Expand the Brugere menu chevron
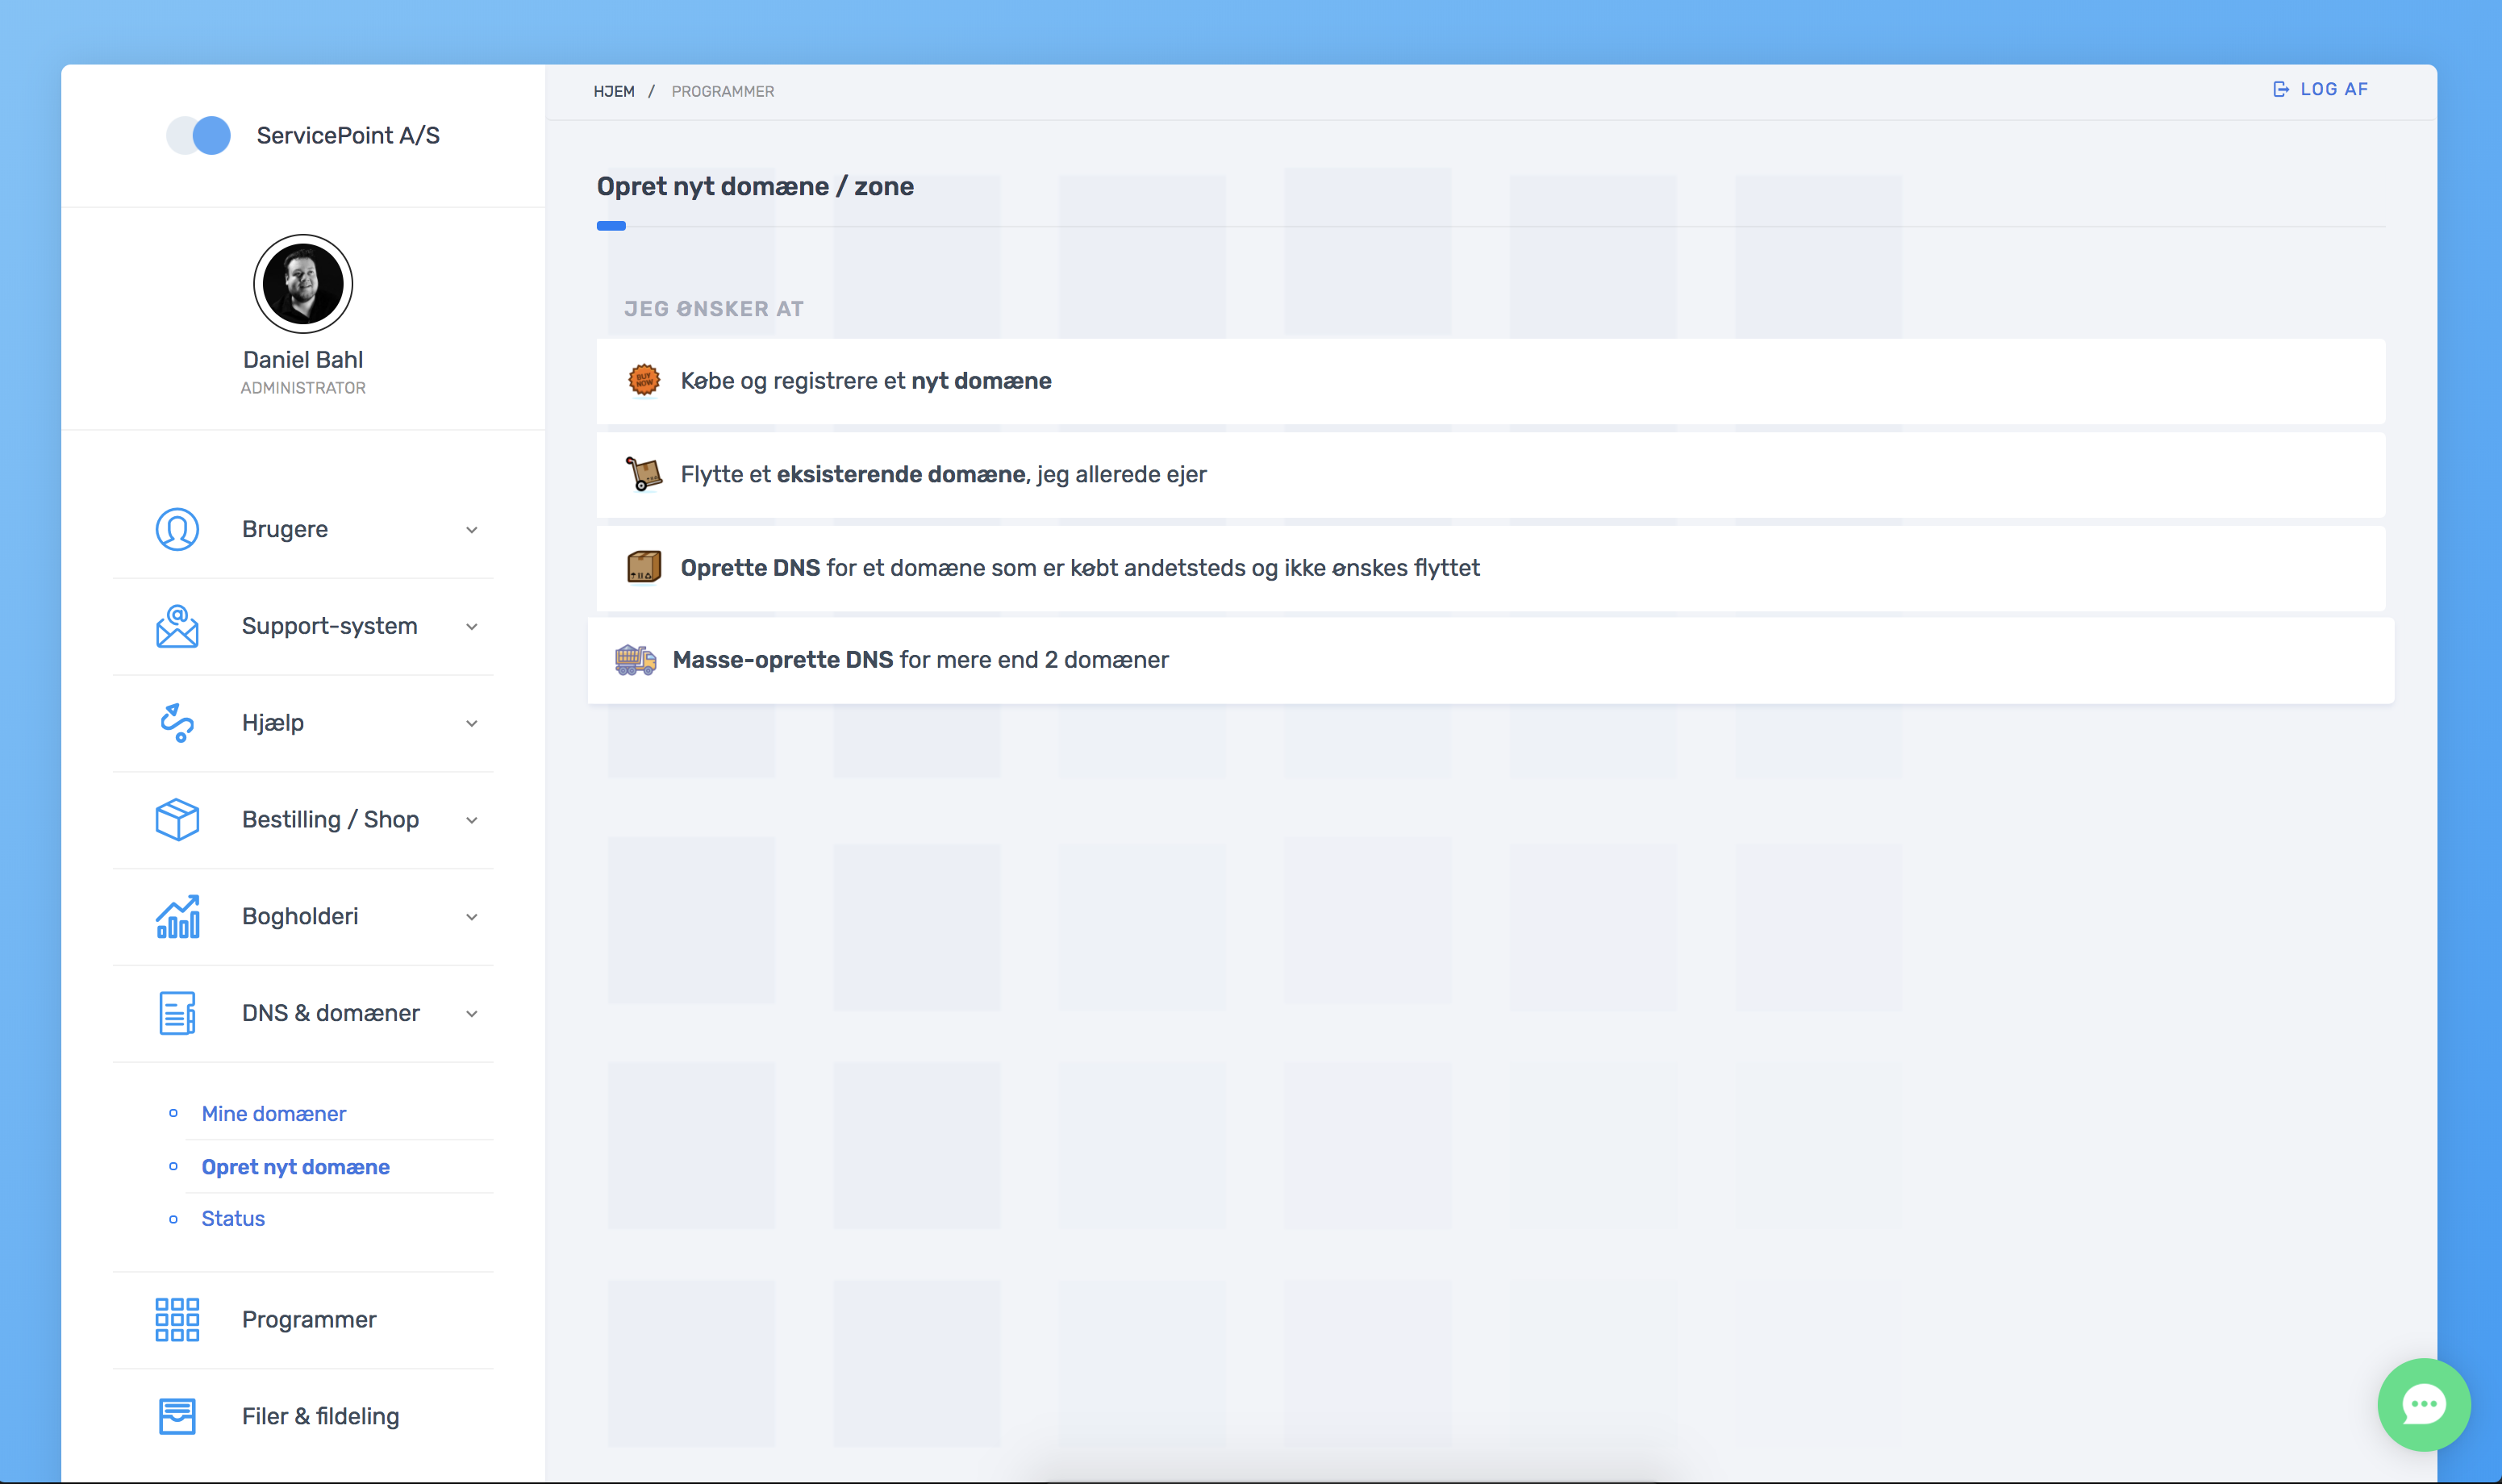 471,530
